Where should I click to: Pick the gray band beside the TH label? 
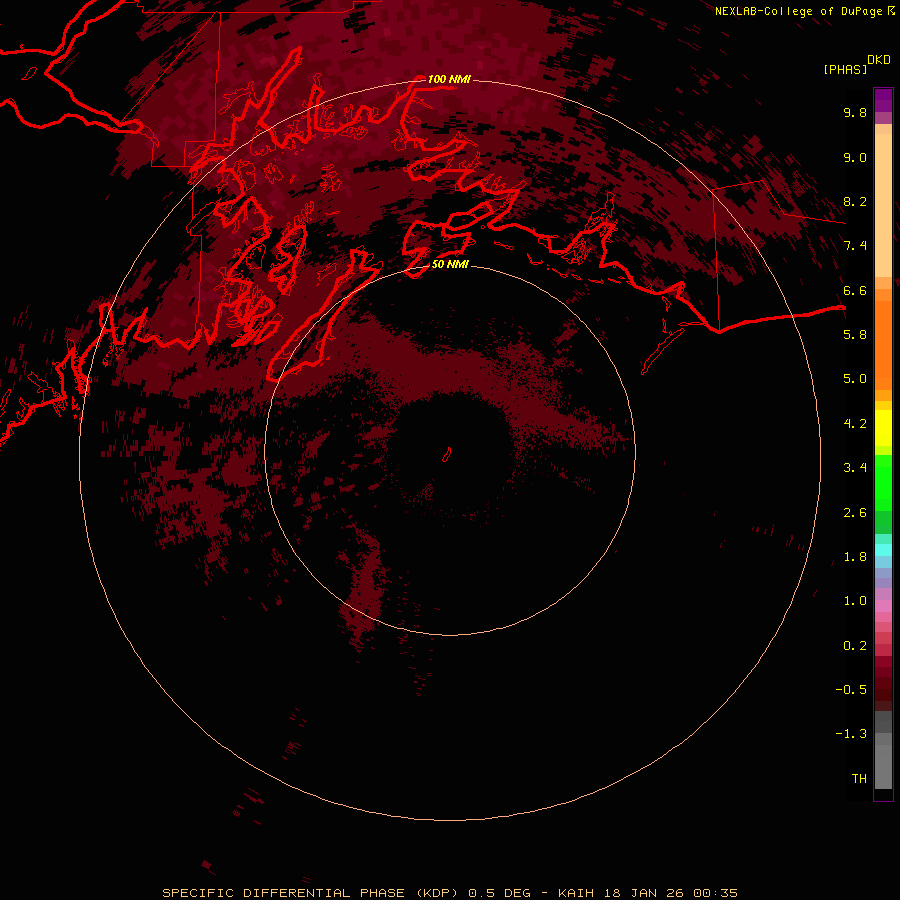[883, 766]
